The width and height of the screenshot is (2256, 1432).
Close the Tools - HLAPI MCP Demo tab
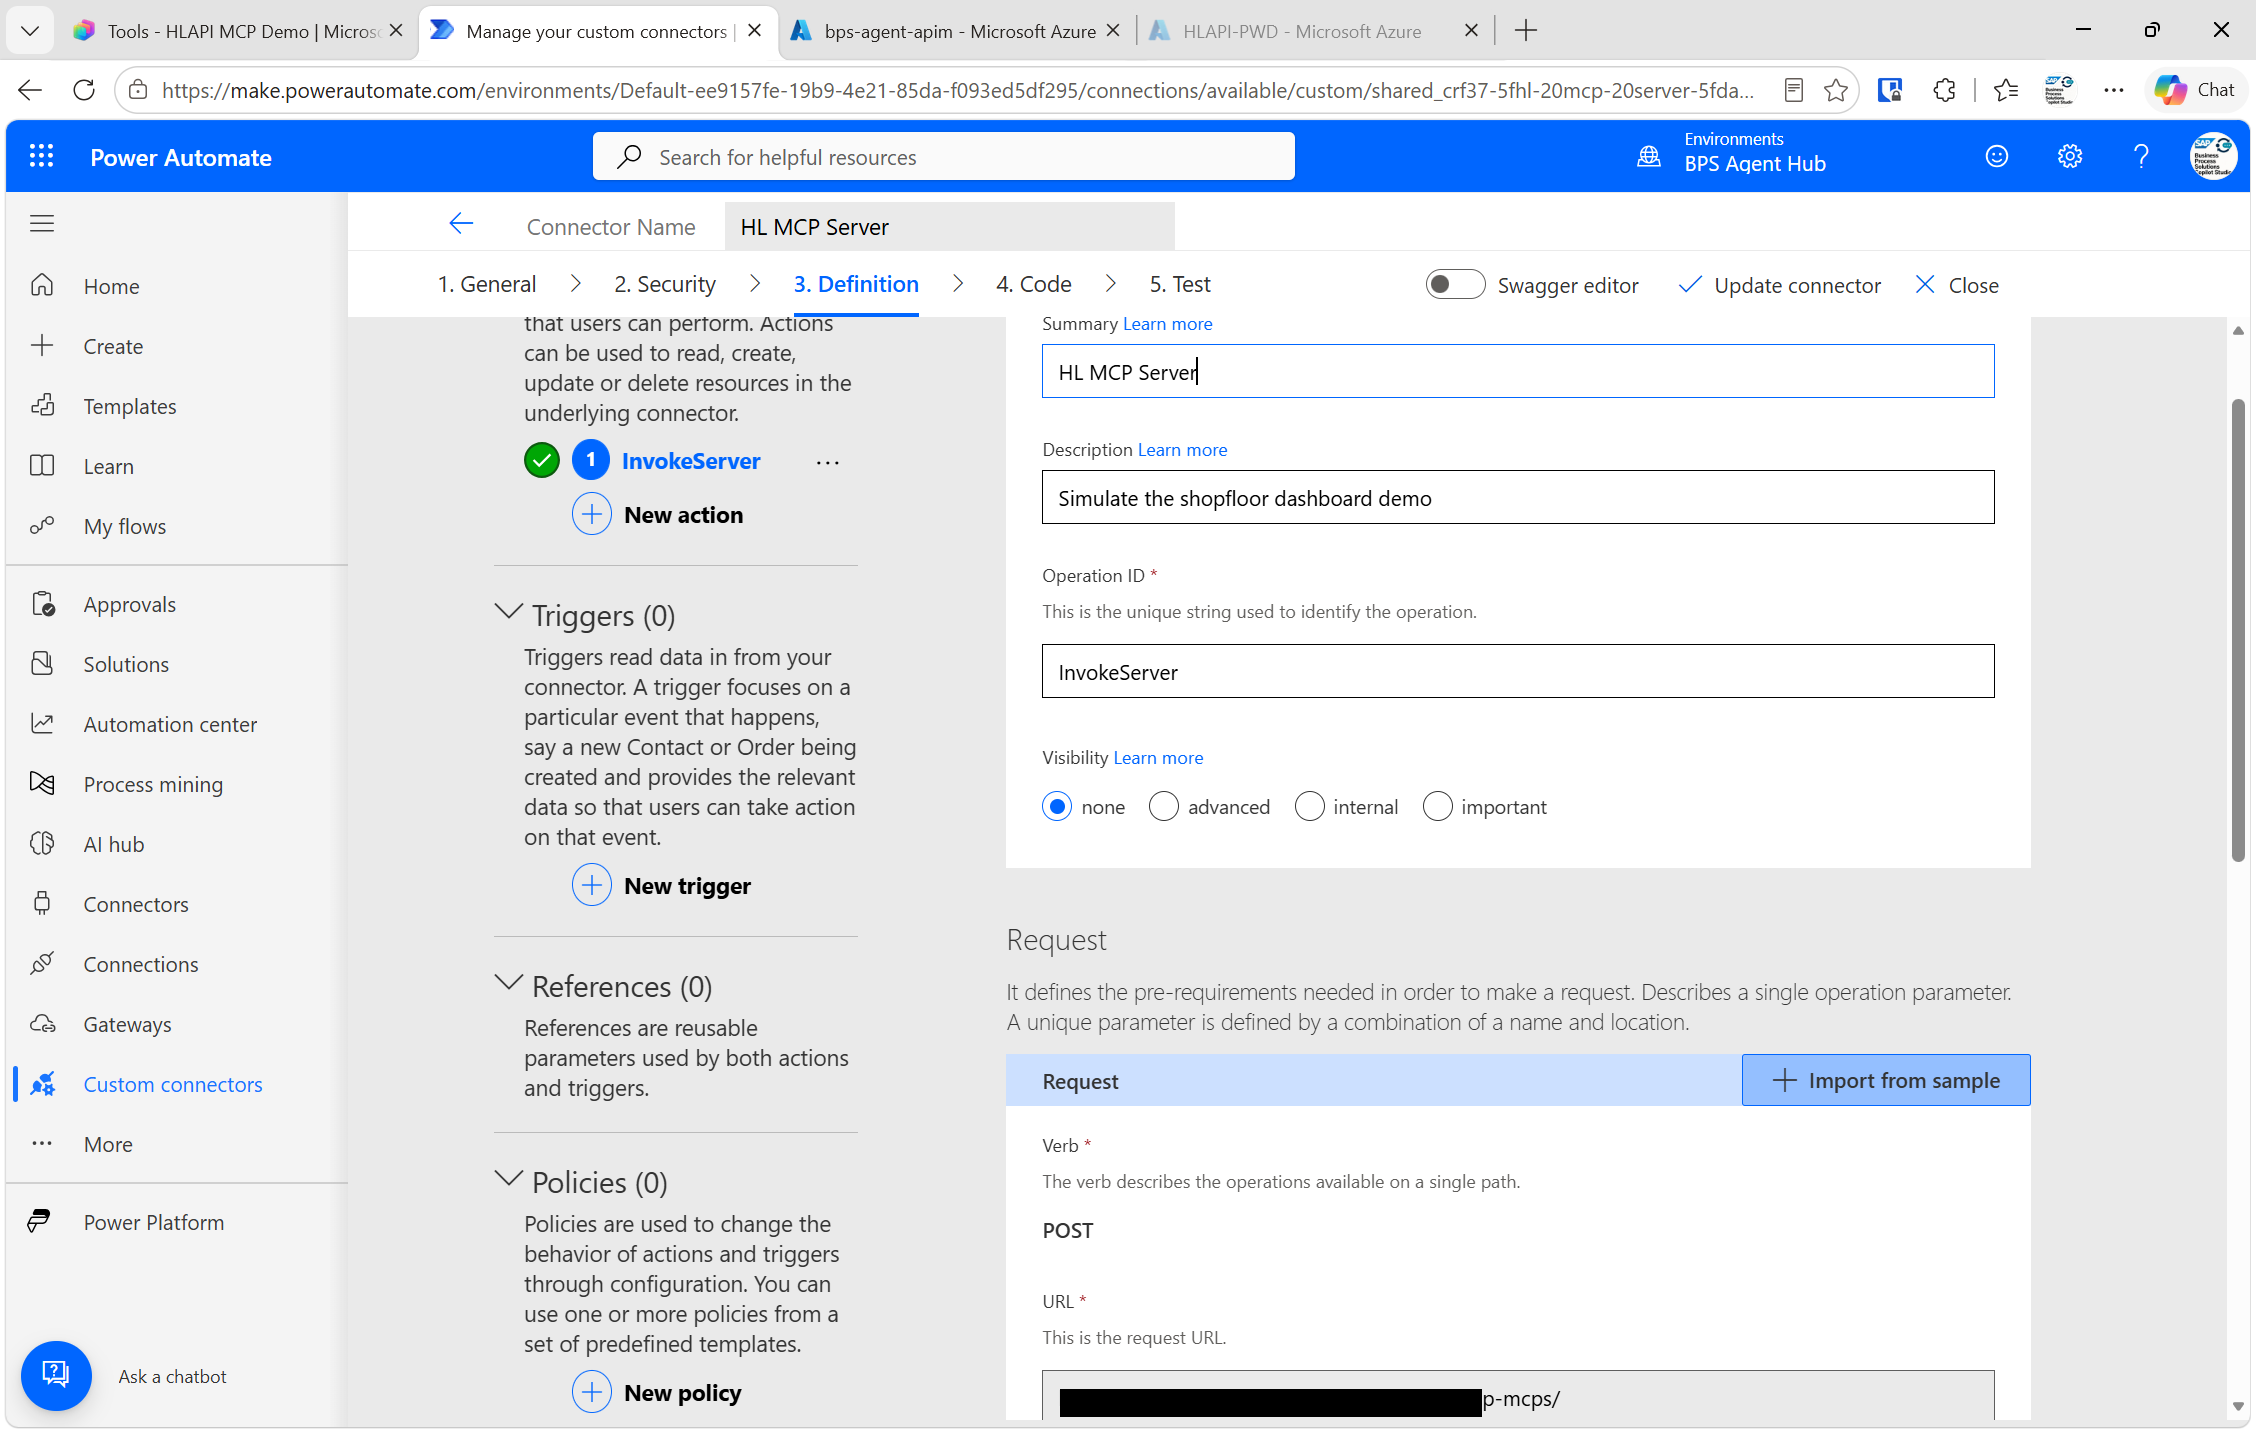(396, 31)
